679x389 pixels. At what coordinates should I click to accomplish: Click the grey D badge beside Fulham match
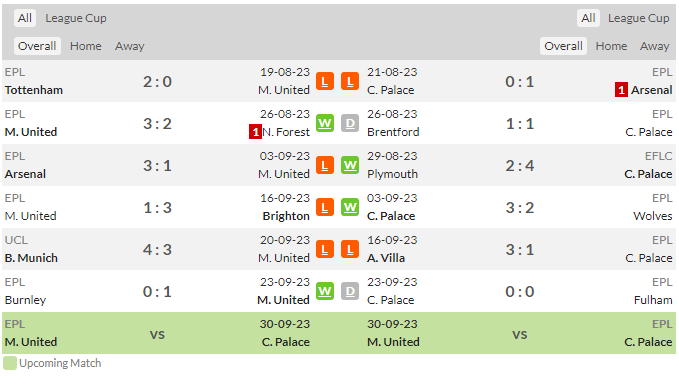coord(350,292)
